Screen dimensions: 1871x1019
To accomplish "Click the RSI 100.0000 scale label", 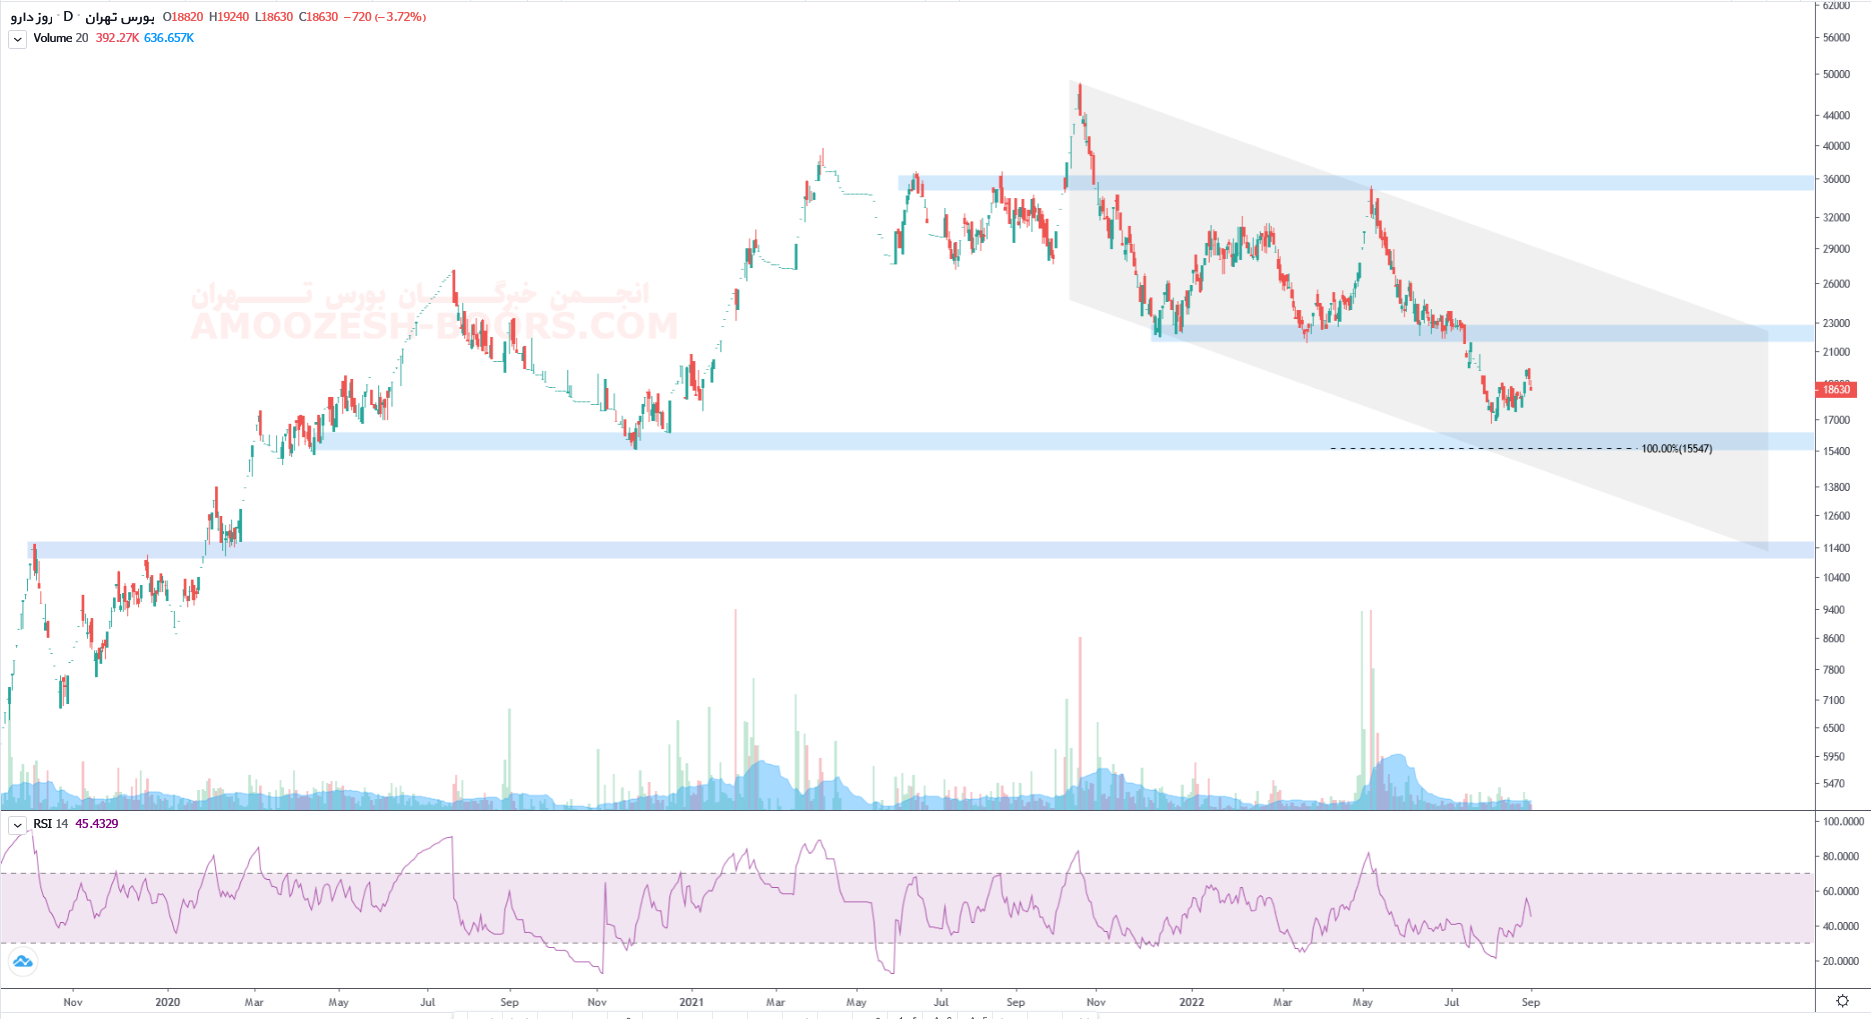I will click(1843, 821).
